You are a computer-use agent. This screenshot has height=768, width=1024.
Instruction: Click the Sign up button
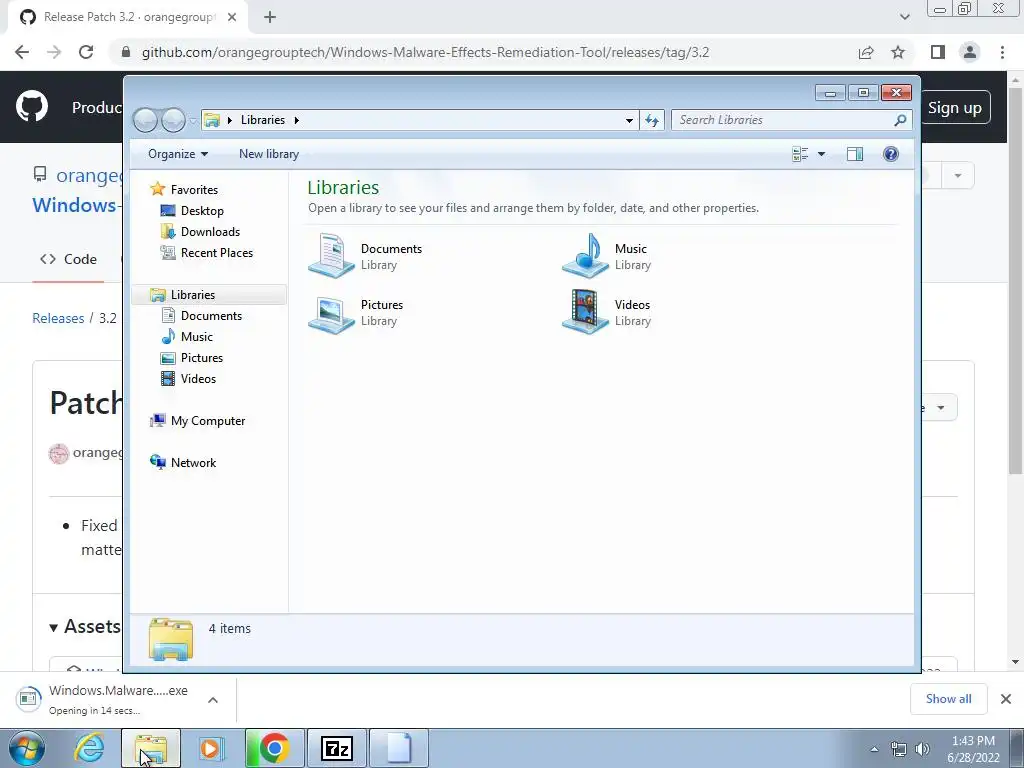click(954, 108)
